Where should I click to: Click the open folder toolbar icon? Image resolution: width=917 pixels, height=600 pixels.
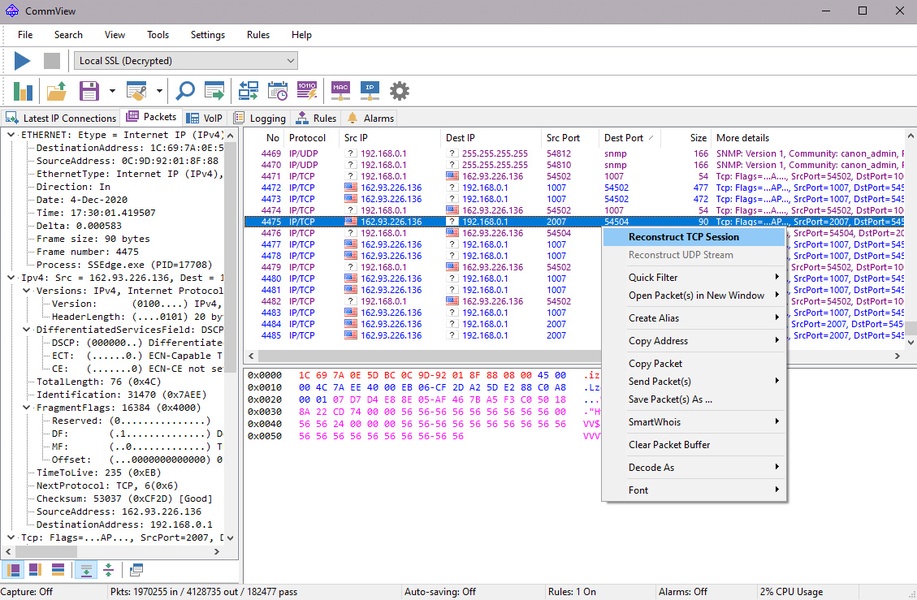[x=57, y=91]
